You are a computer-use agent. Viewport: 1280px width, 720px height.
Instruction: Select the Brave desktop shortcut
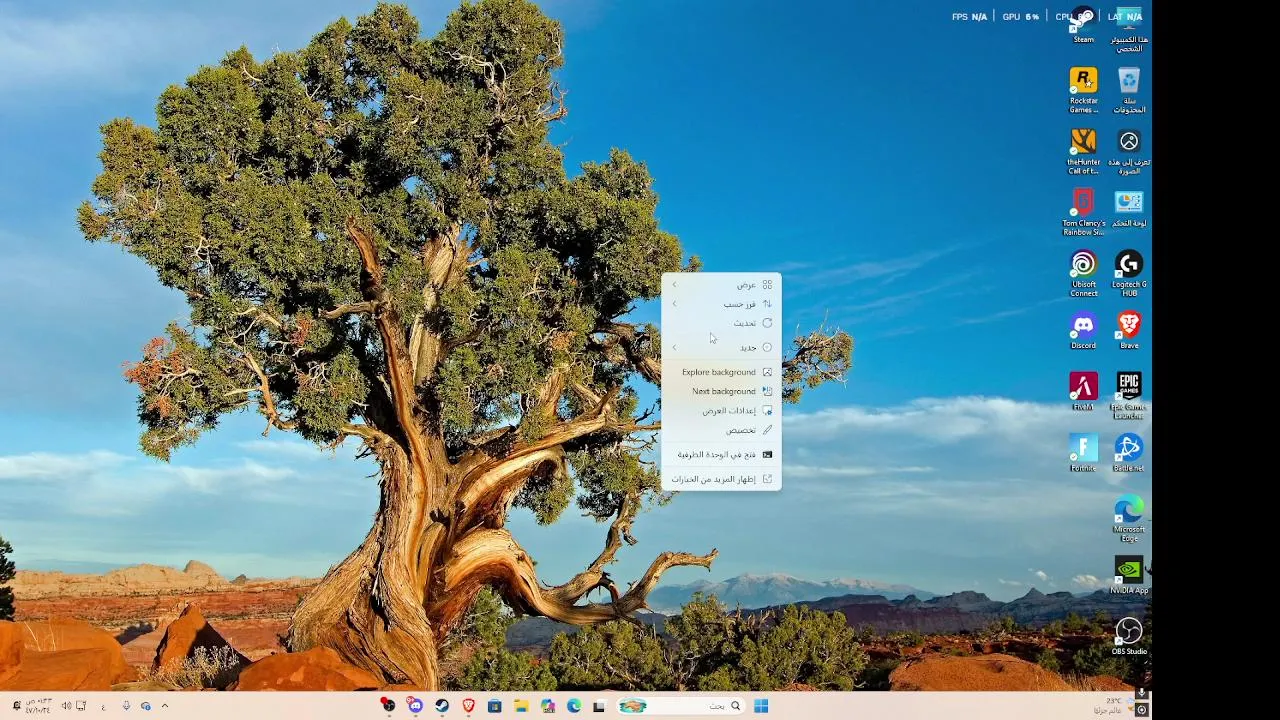1129,331
